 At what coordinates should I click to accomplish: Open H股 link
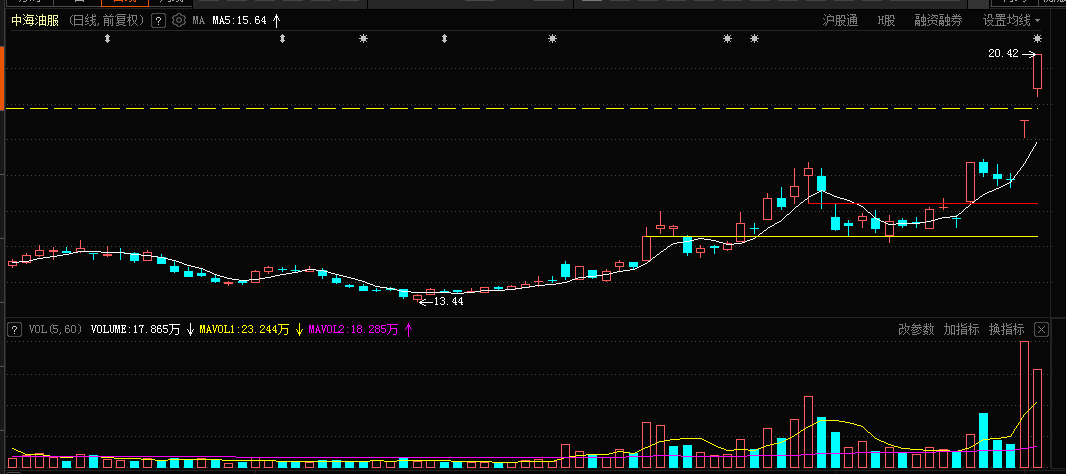[x=886, y=20]
